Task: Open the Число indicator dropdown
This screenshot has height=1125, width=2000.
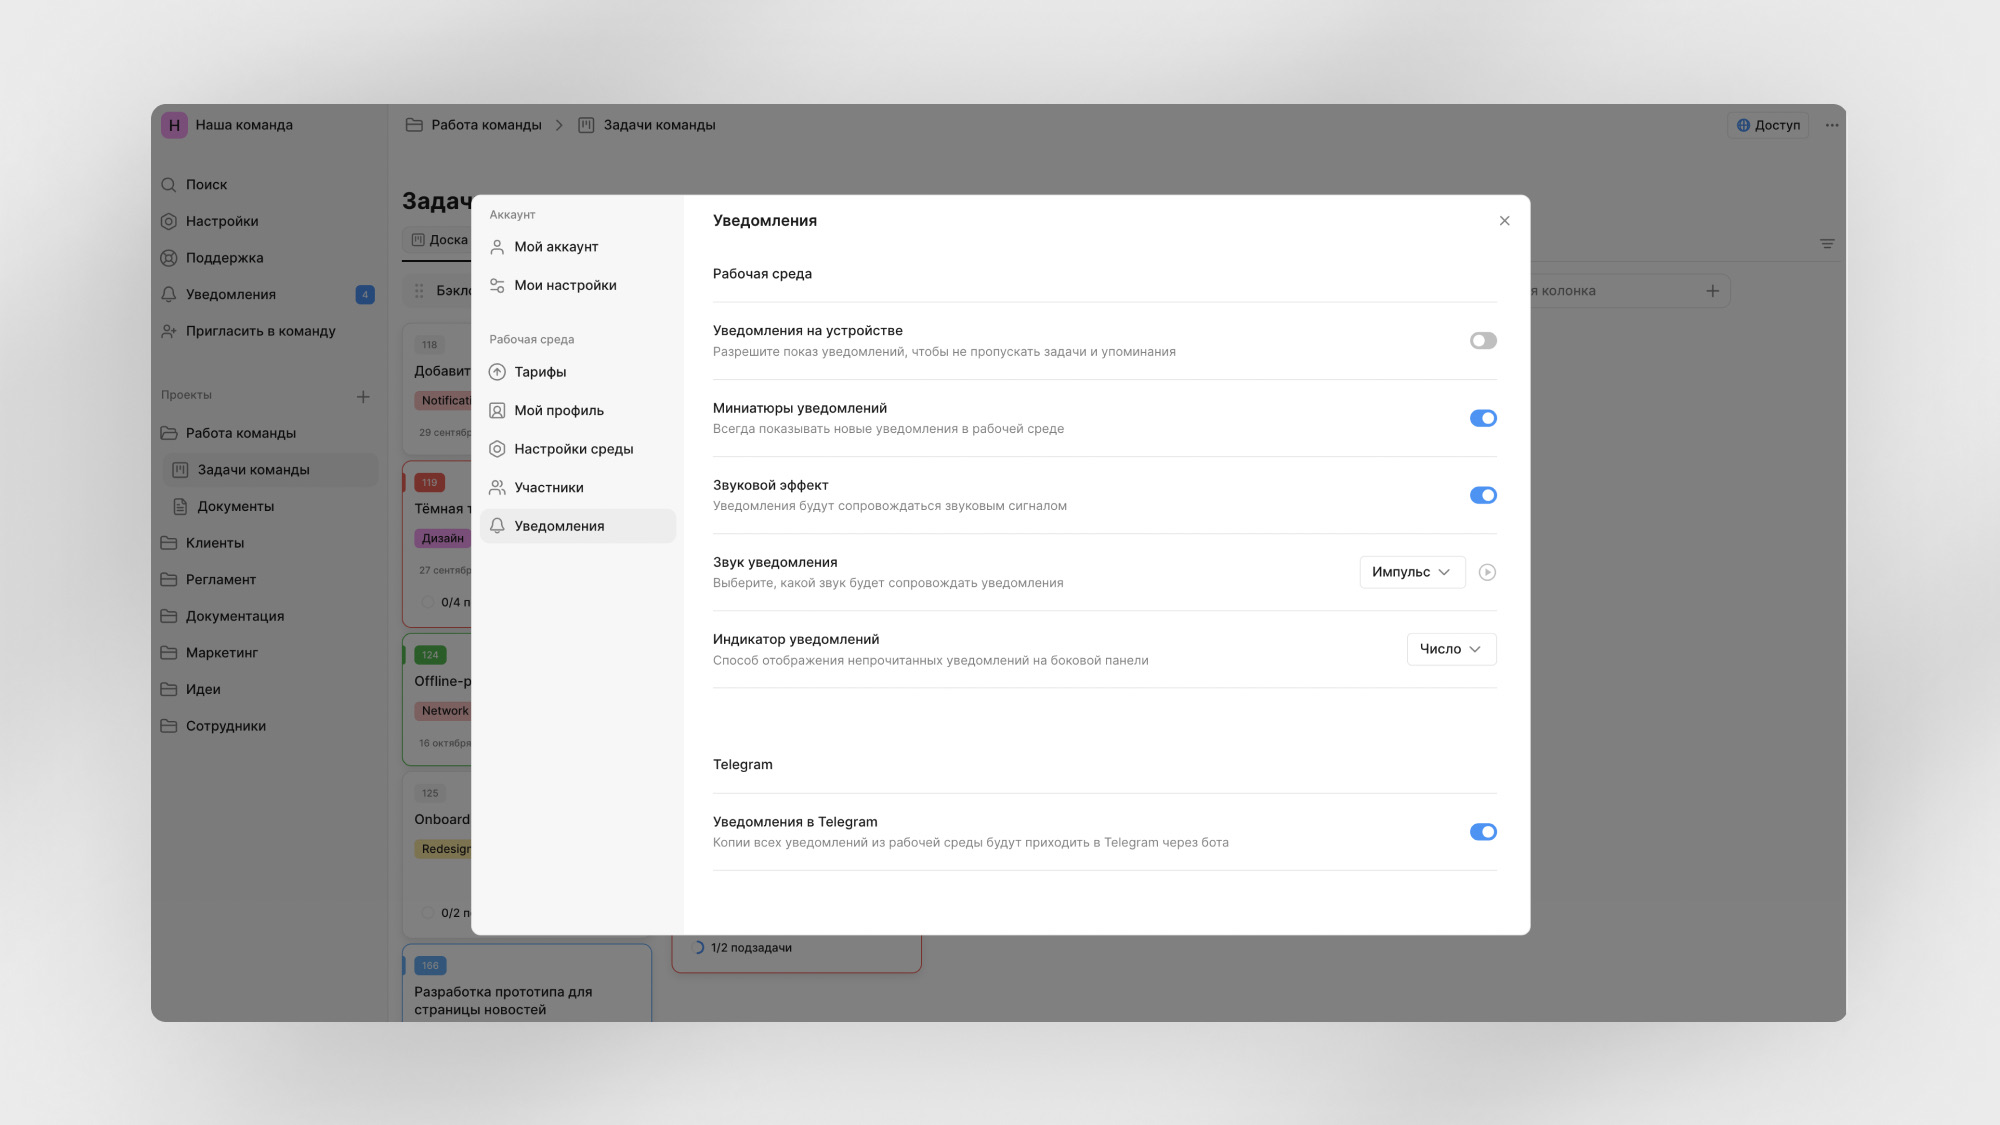Action: point(1451,649)
